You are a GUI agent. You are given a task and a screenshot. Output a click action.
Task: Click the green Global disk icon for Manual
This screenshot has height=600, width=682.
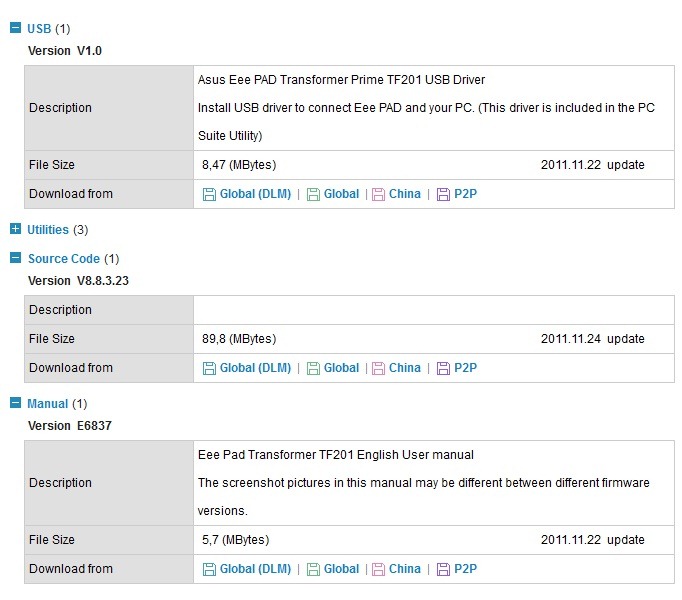(x=313, y=570)
